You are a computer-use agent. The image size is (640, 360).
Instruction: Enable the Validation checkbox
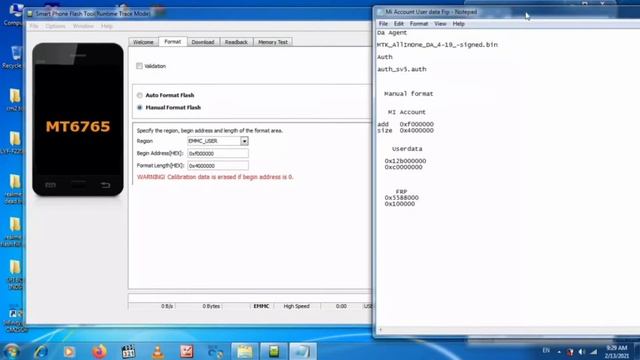tap(140, 66)
